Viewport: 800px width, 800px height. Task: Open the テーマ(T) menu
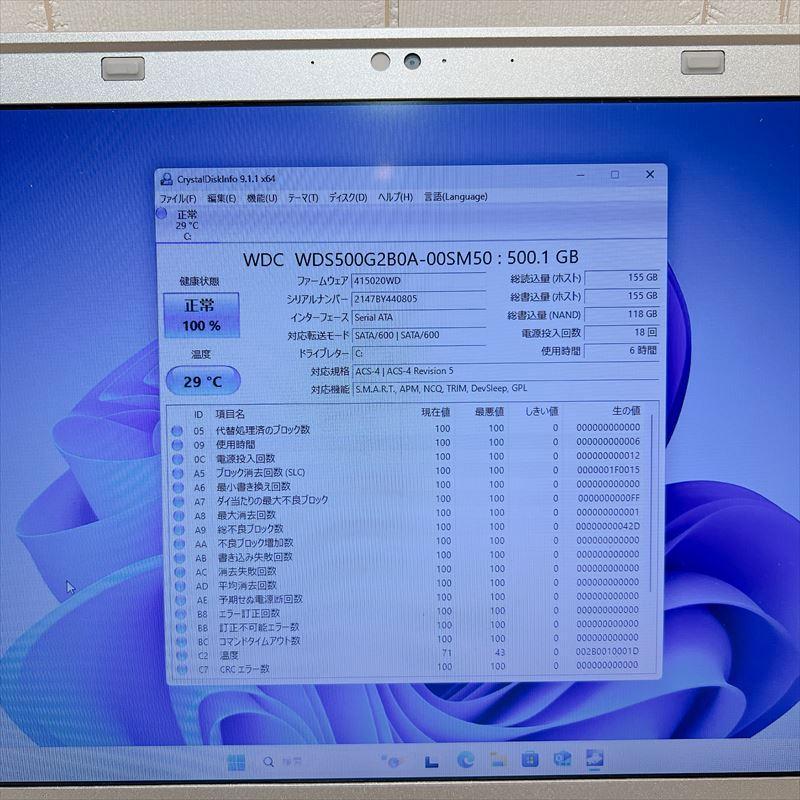303,197
